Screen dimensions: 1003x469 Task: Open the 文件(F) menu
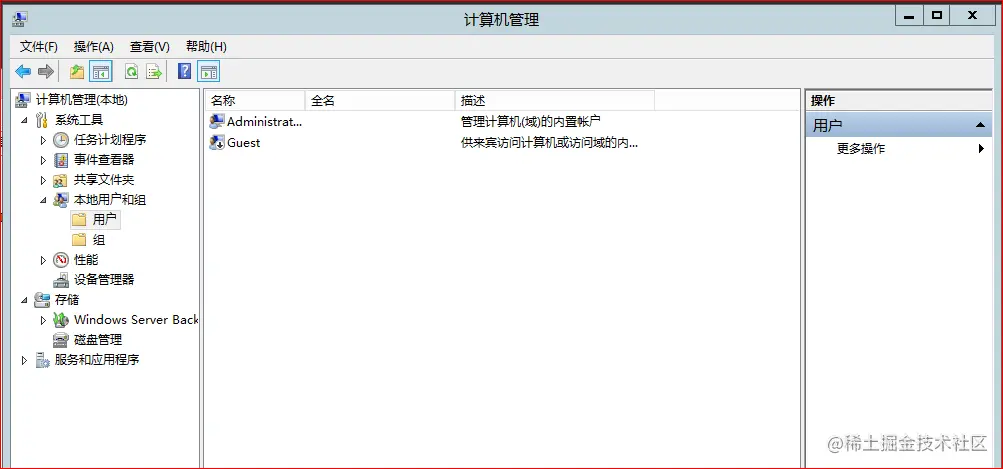click(x=38, y=47)
